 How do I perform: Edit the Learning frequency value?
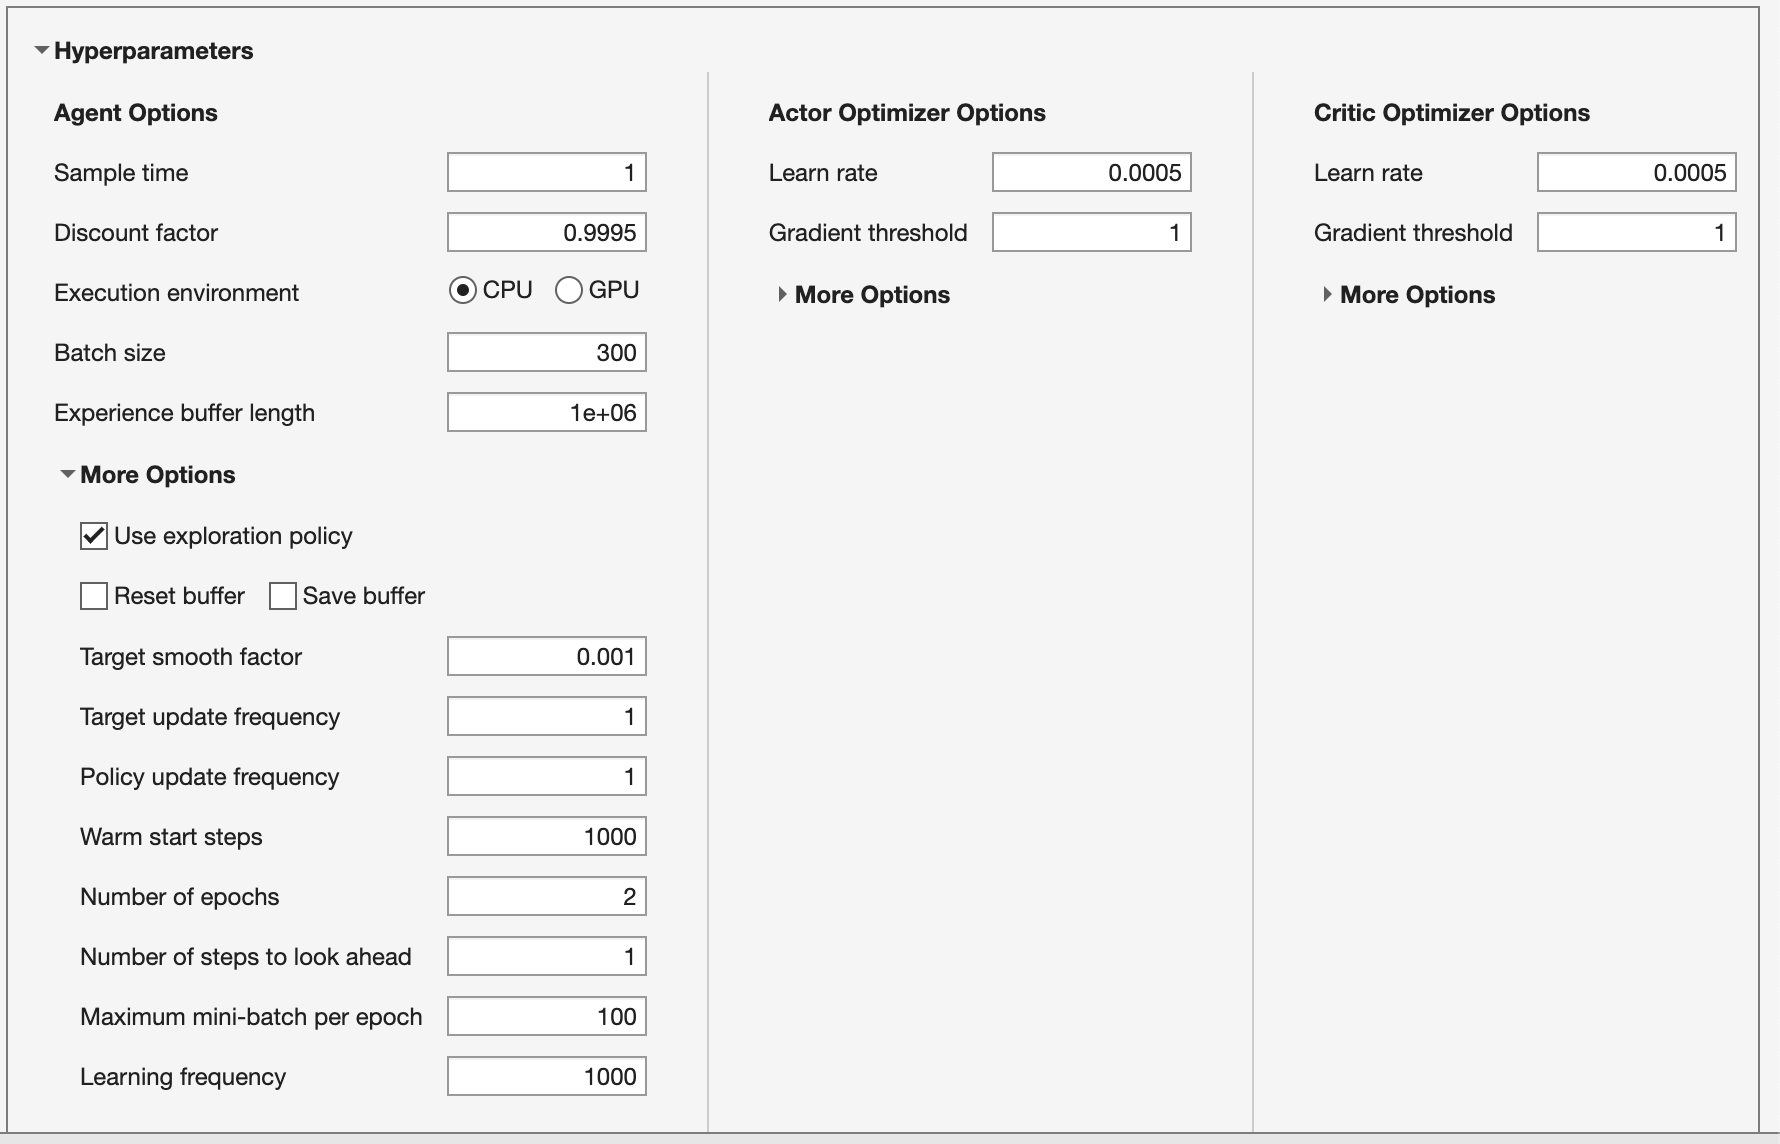click(546, 1075)
